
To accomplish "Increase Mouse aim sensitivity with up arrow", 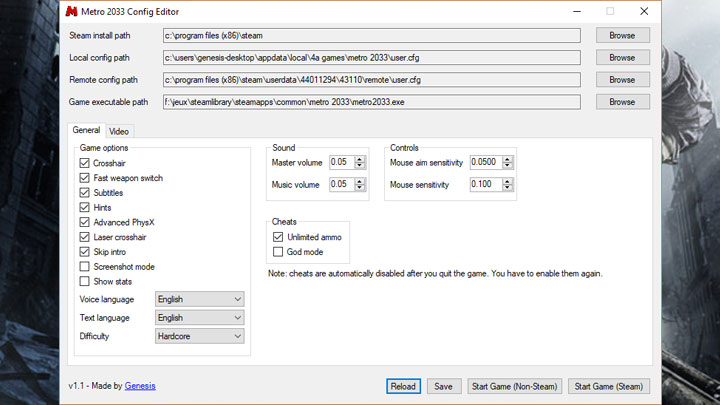I will (x=507, y=159).
